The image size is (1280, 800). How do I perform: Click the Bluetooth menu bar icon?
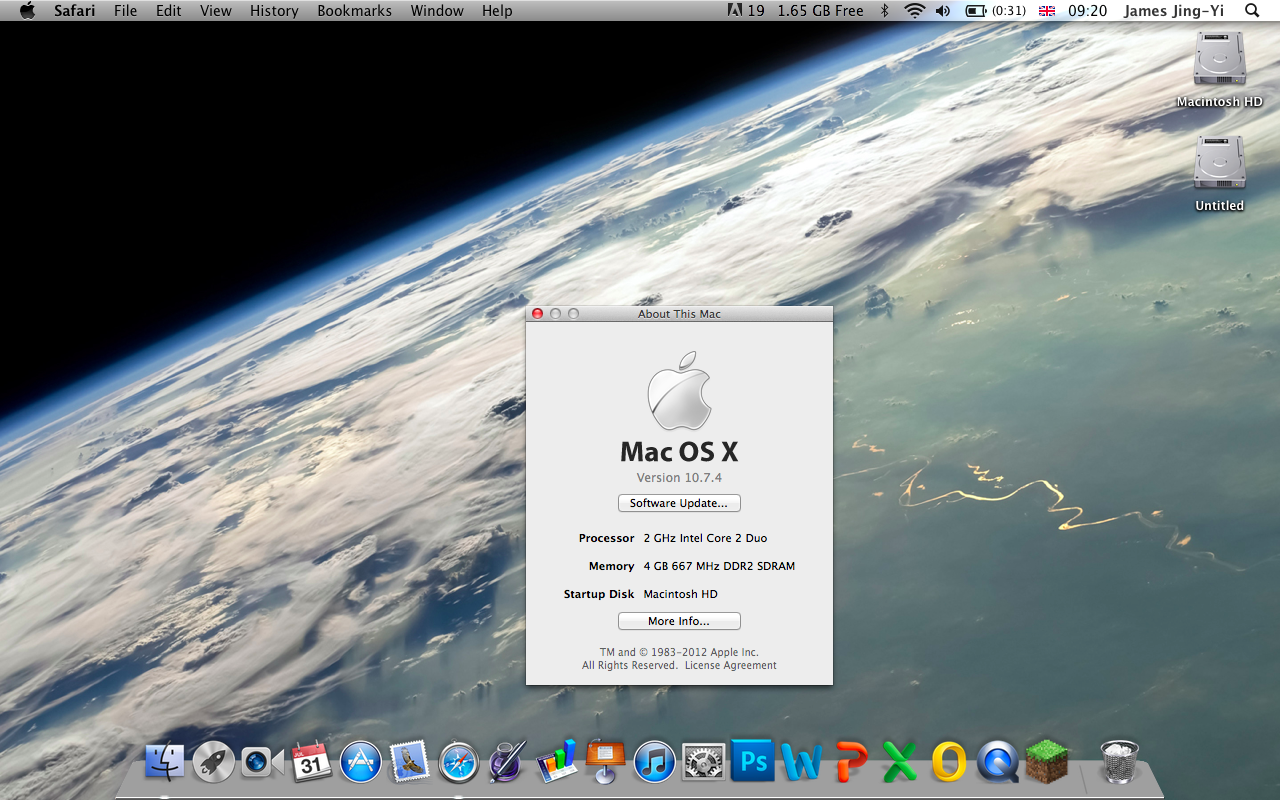(884, 11)
